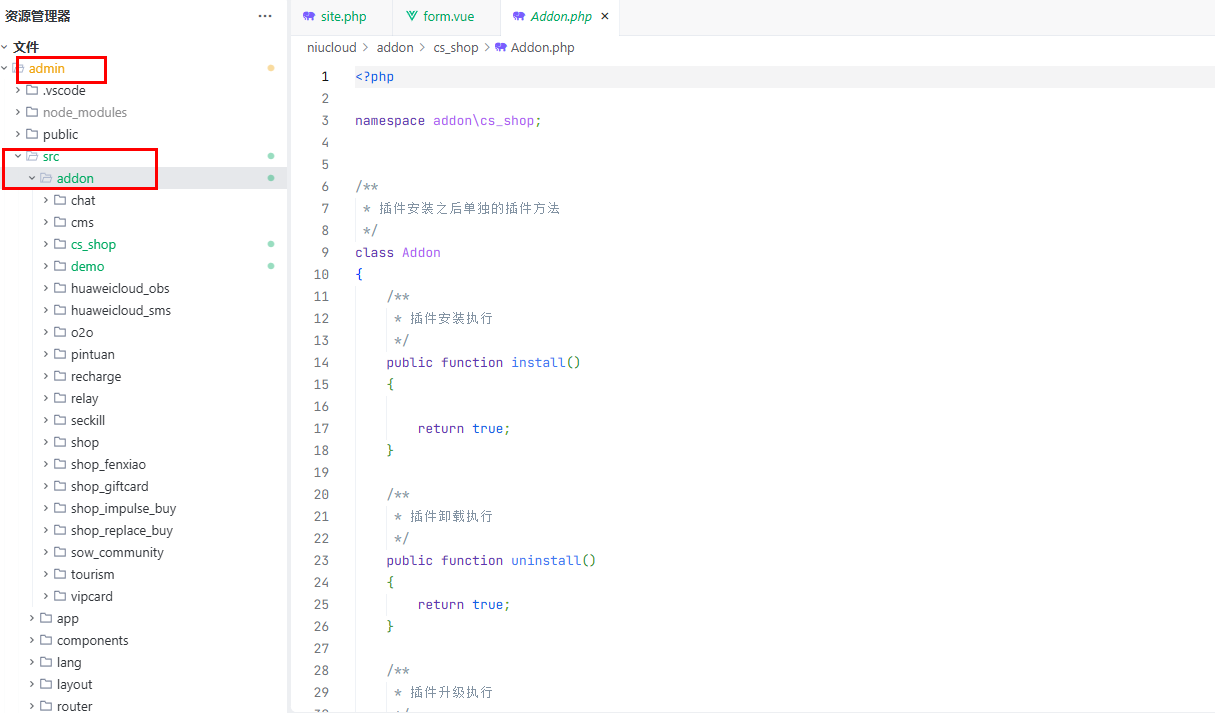Select the vipcard folder in tree

92,596
